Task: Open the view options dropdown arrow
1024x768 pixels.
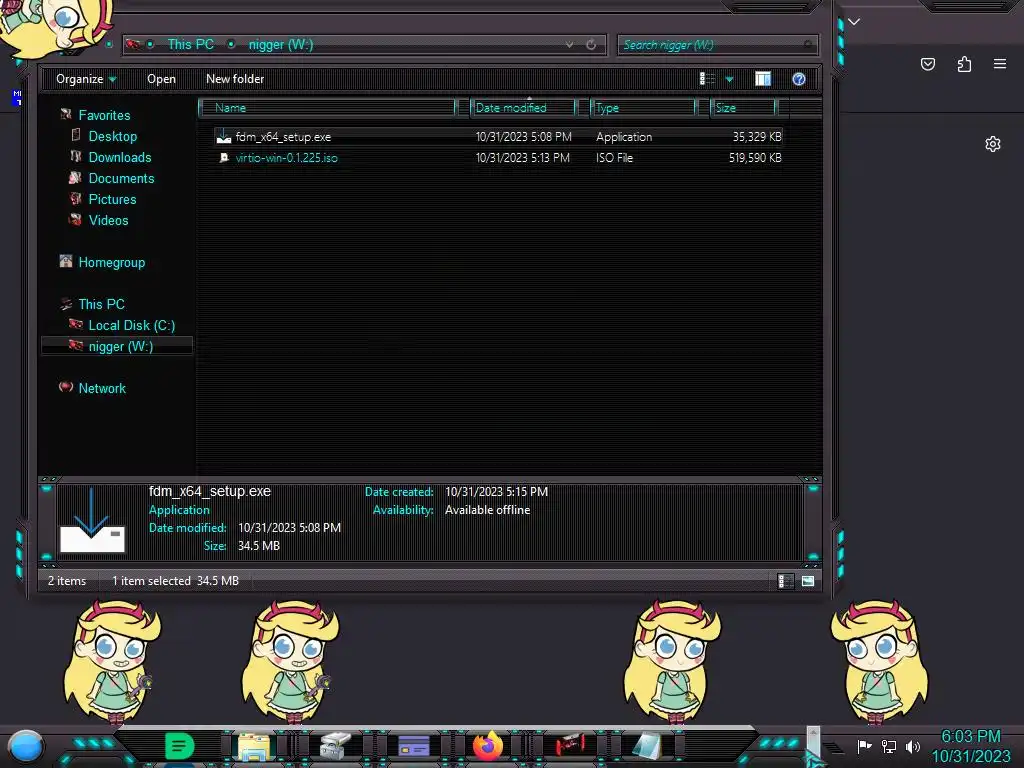Action: point(729,79)
